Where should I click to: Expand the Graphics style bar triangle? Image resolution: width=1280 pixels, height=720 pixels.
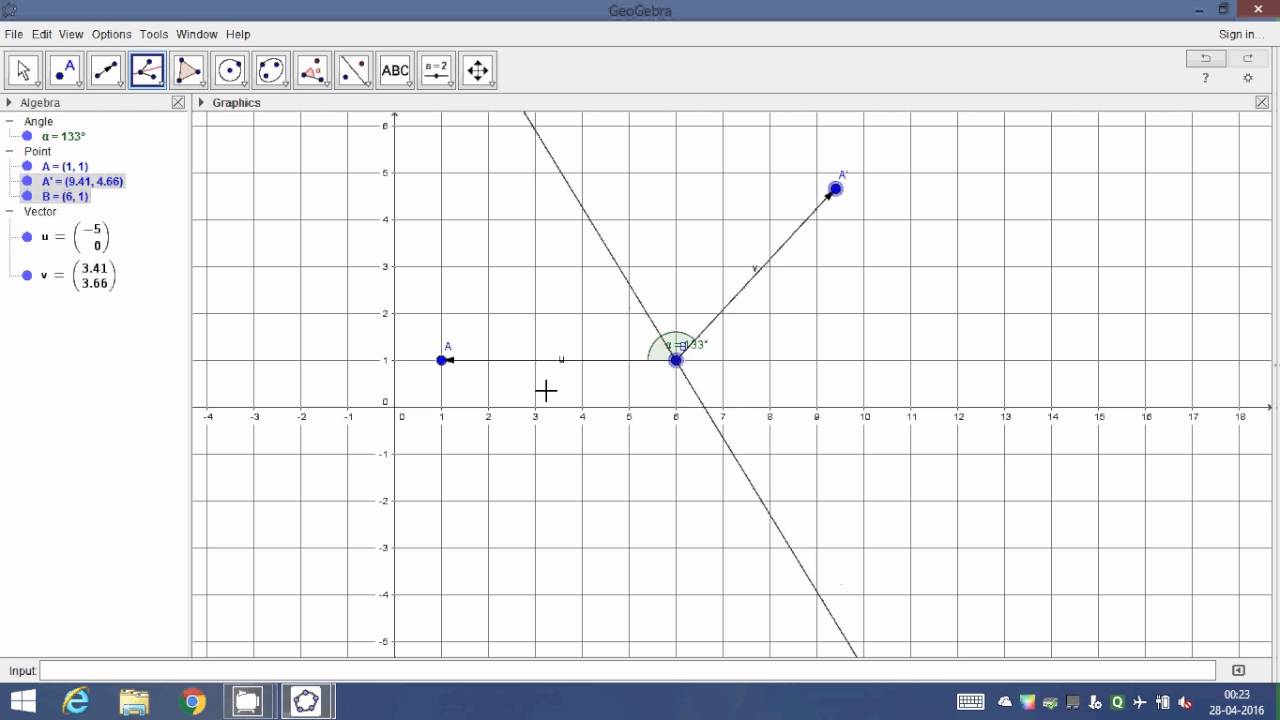201,102
